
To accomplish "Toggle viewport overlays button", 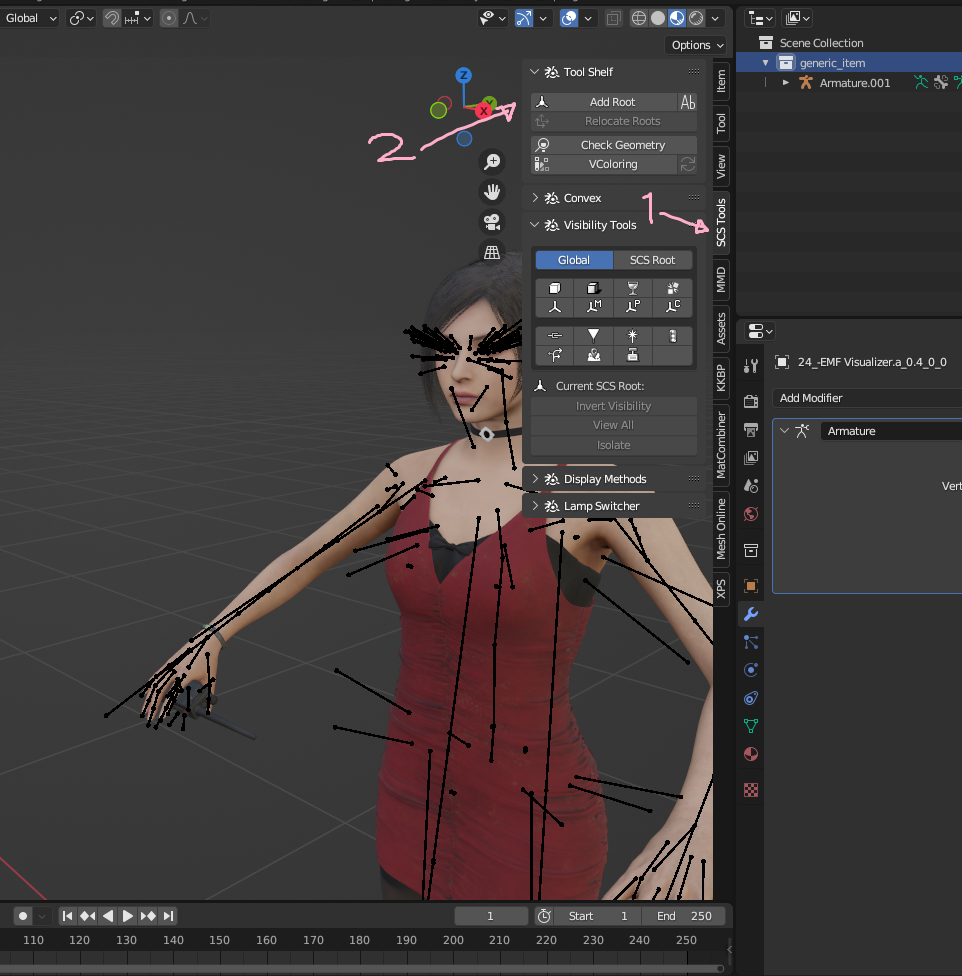I will (x=568, y=18).
